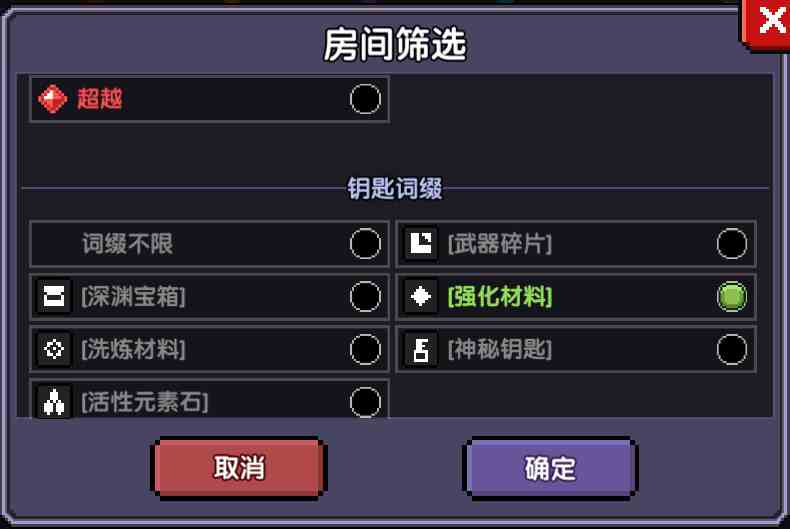Click the 钥匙词缀 section header

pyautogui.click(x=394, y=188)
